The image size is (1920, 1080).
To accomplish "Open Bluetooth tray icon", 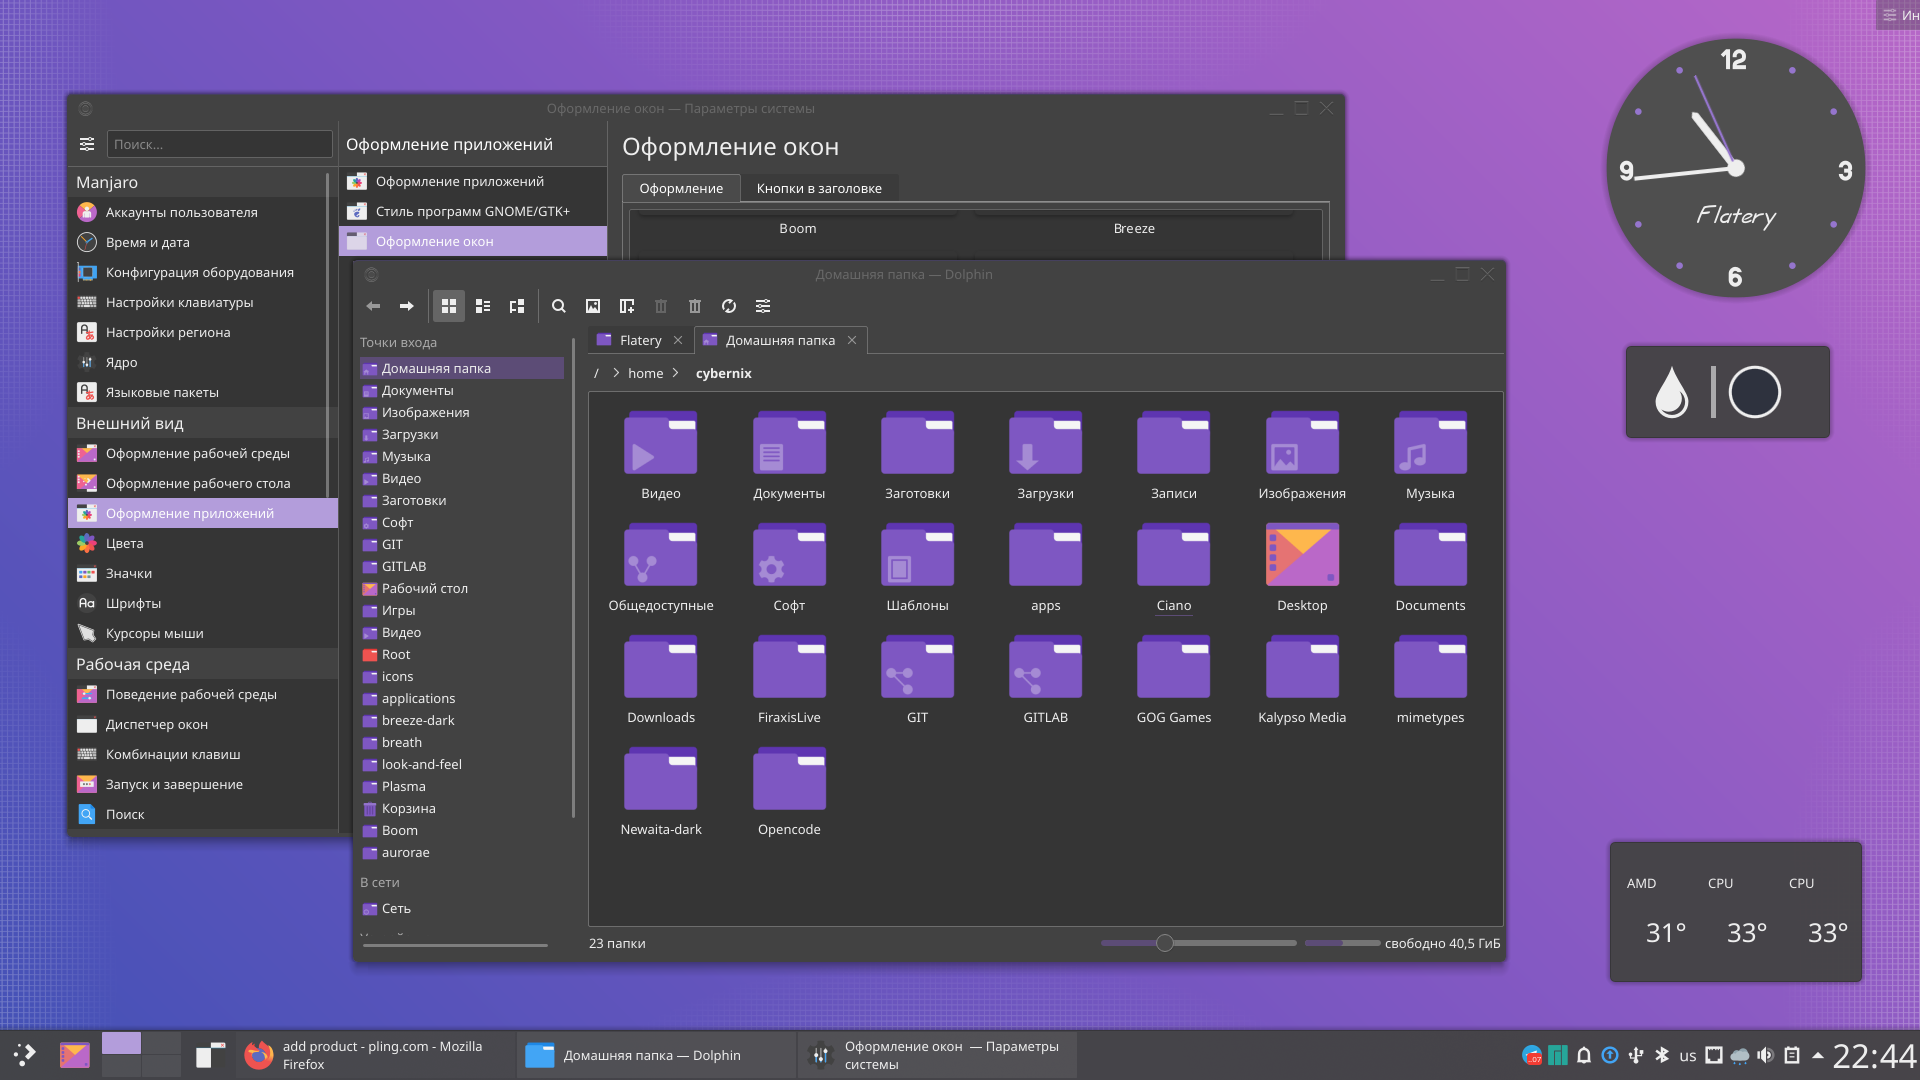I will click(x=1662, y=1055).
